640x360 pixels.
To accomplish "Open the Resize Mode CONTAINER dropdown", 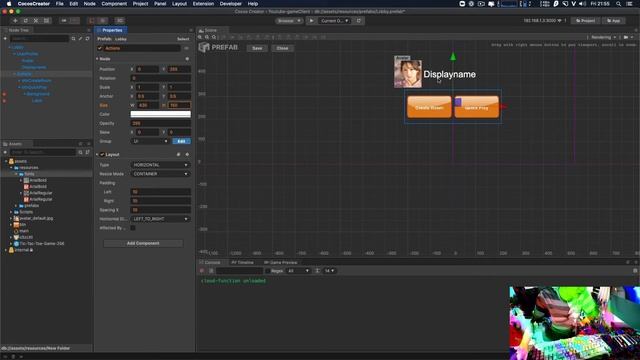I will [160, 174].
